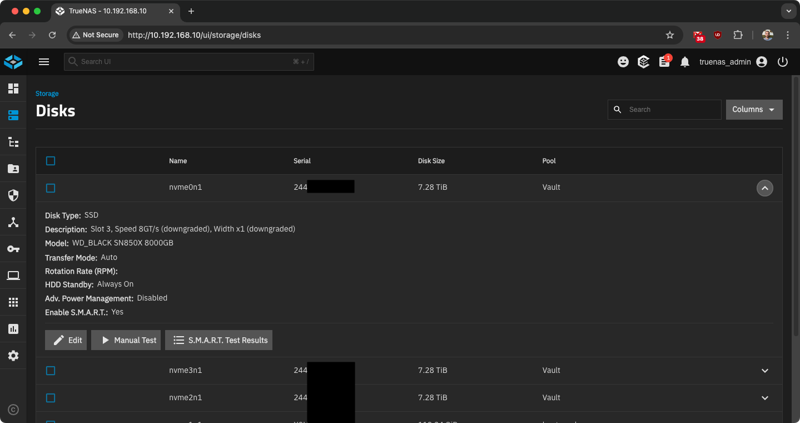Click the Search UI field
This screenshot has width=800, height=423.
click(x=189, y=62)
